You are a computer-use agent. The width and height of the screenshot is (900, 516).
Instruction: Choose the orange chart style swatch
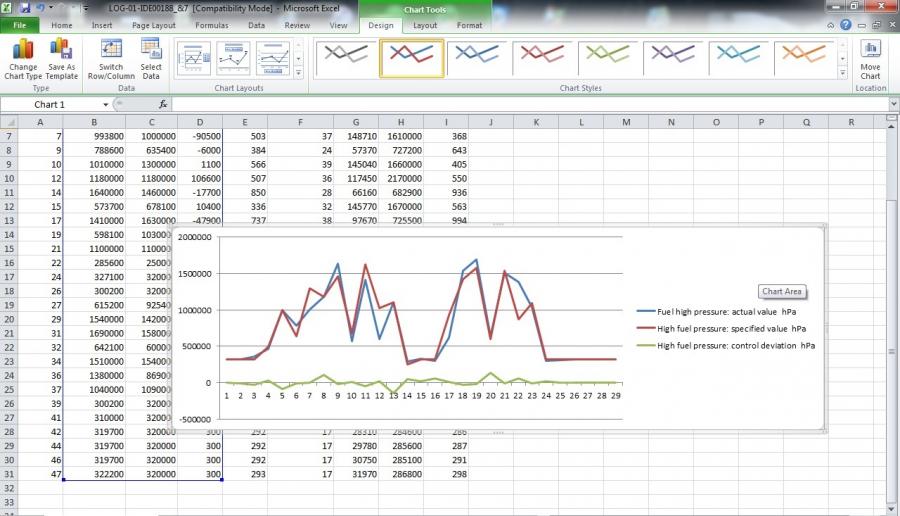806,59
